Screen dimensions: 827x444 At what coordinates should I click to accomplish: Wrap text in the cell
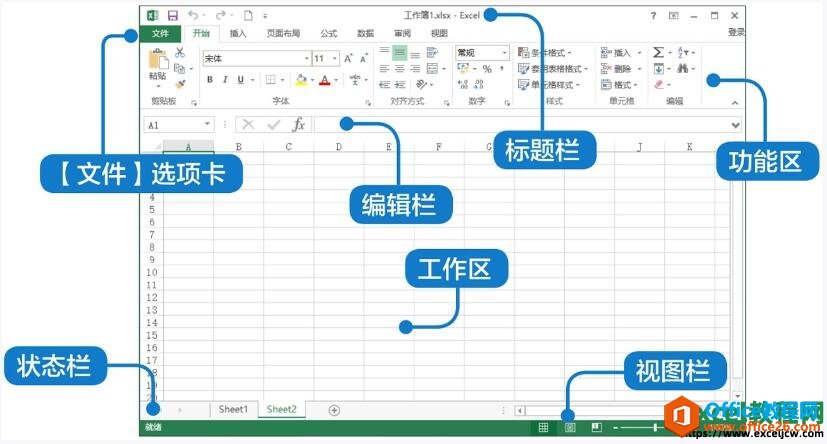click(x=432, y=52)
